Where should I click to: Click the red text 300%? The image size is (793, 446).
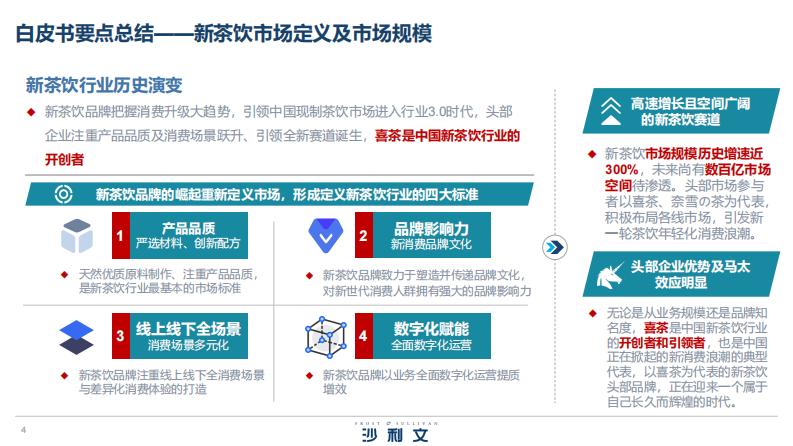[622, 169]
